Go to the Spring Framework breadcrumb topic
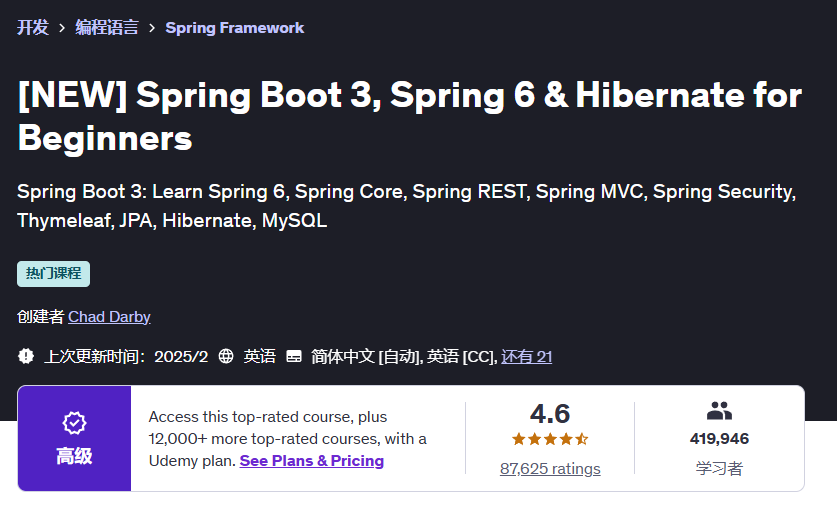This screenshot has width=837, height=511. (235, 28)
